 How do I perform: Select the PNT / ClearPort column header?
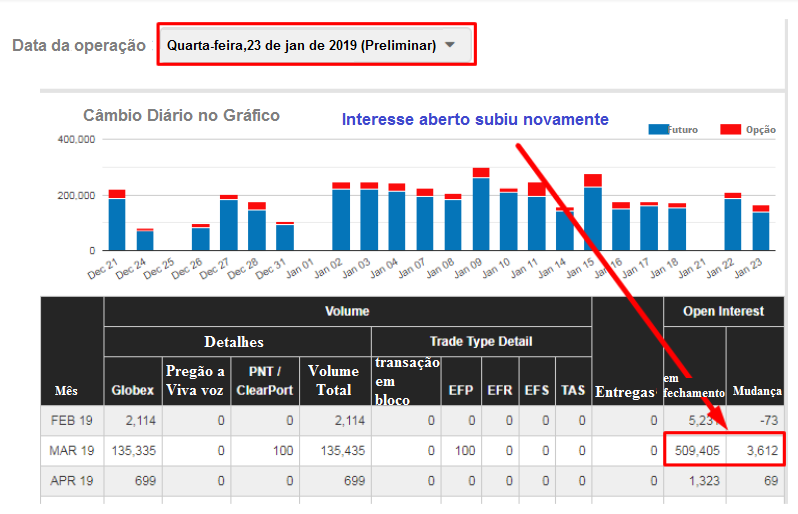[263, 381]
